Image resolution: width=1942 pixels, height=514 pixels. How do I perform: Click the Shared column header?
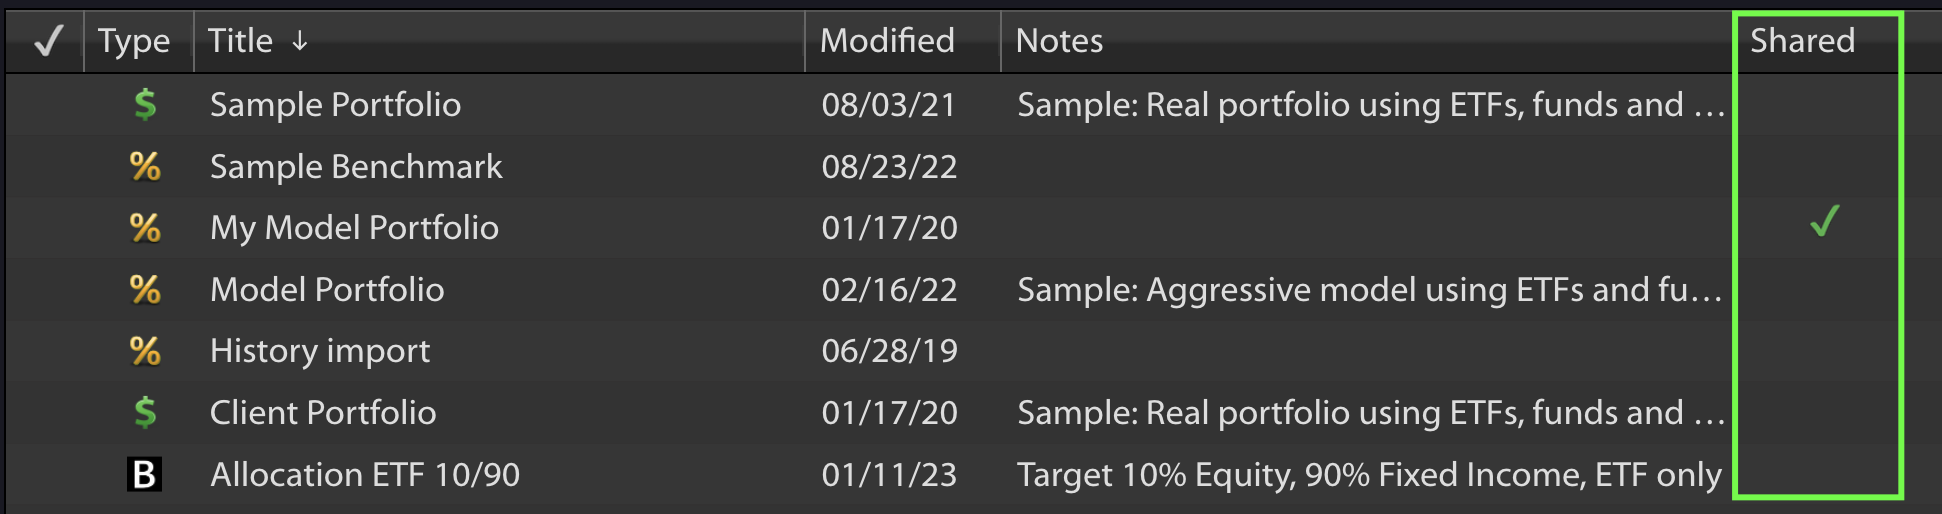click(1802, 41)
